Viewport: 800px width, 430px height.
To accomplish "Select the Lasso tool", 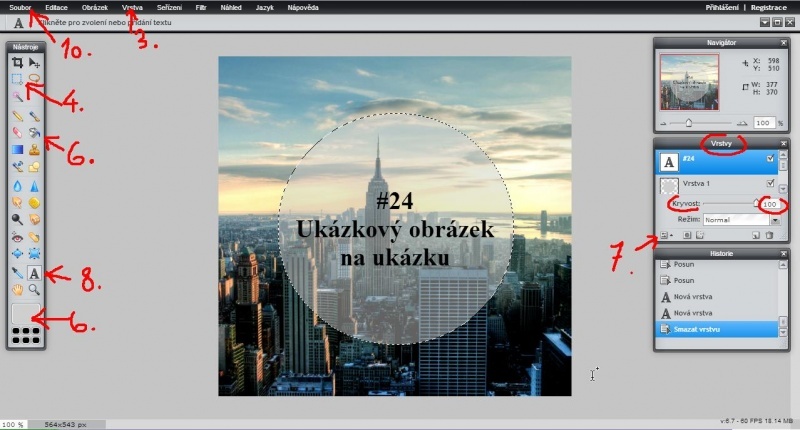I will coord(35,78).
